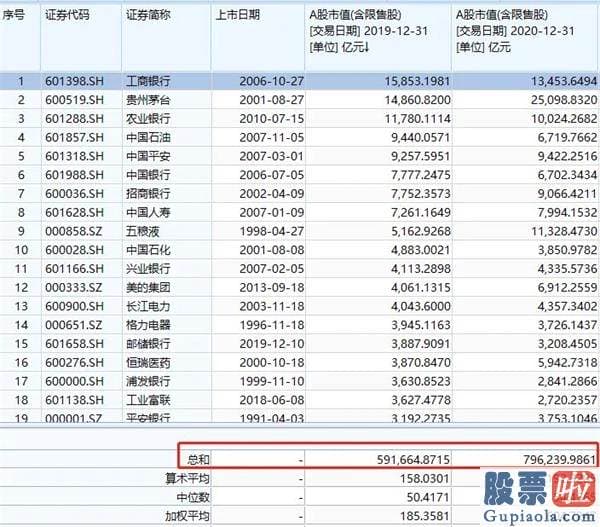Click the 算术平均 summary label

tap(188, 478)
